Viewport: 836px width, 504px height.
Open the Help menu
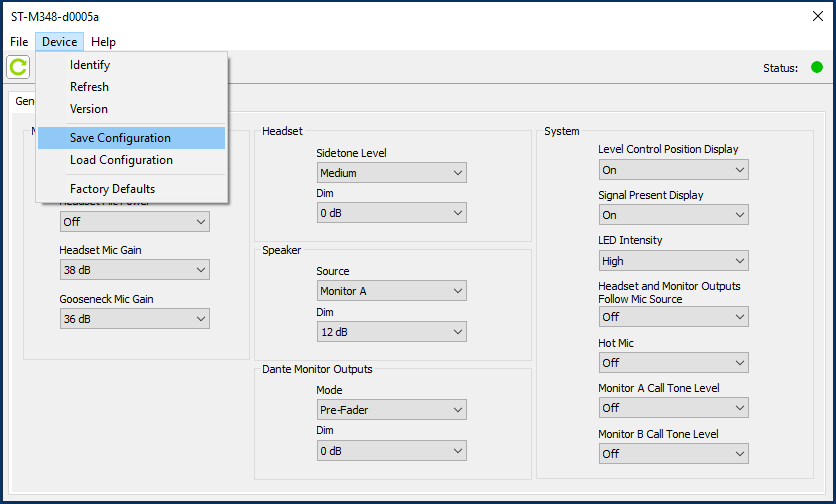coord(103,42)
